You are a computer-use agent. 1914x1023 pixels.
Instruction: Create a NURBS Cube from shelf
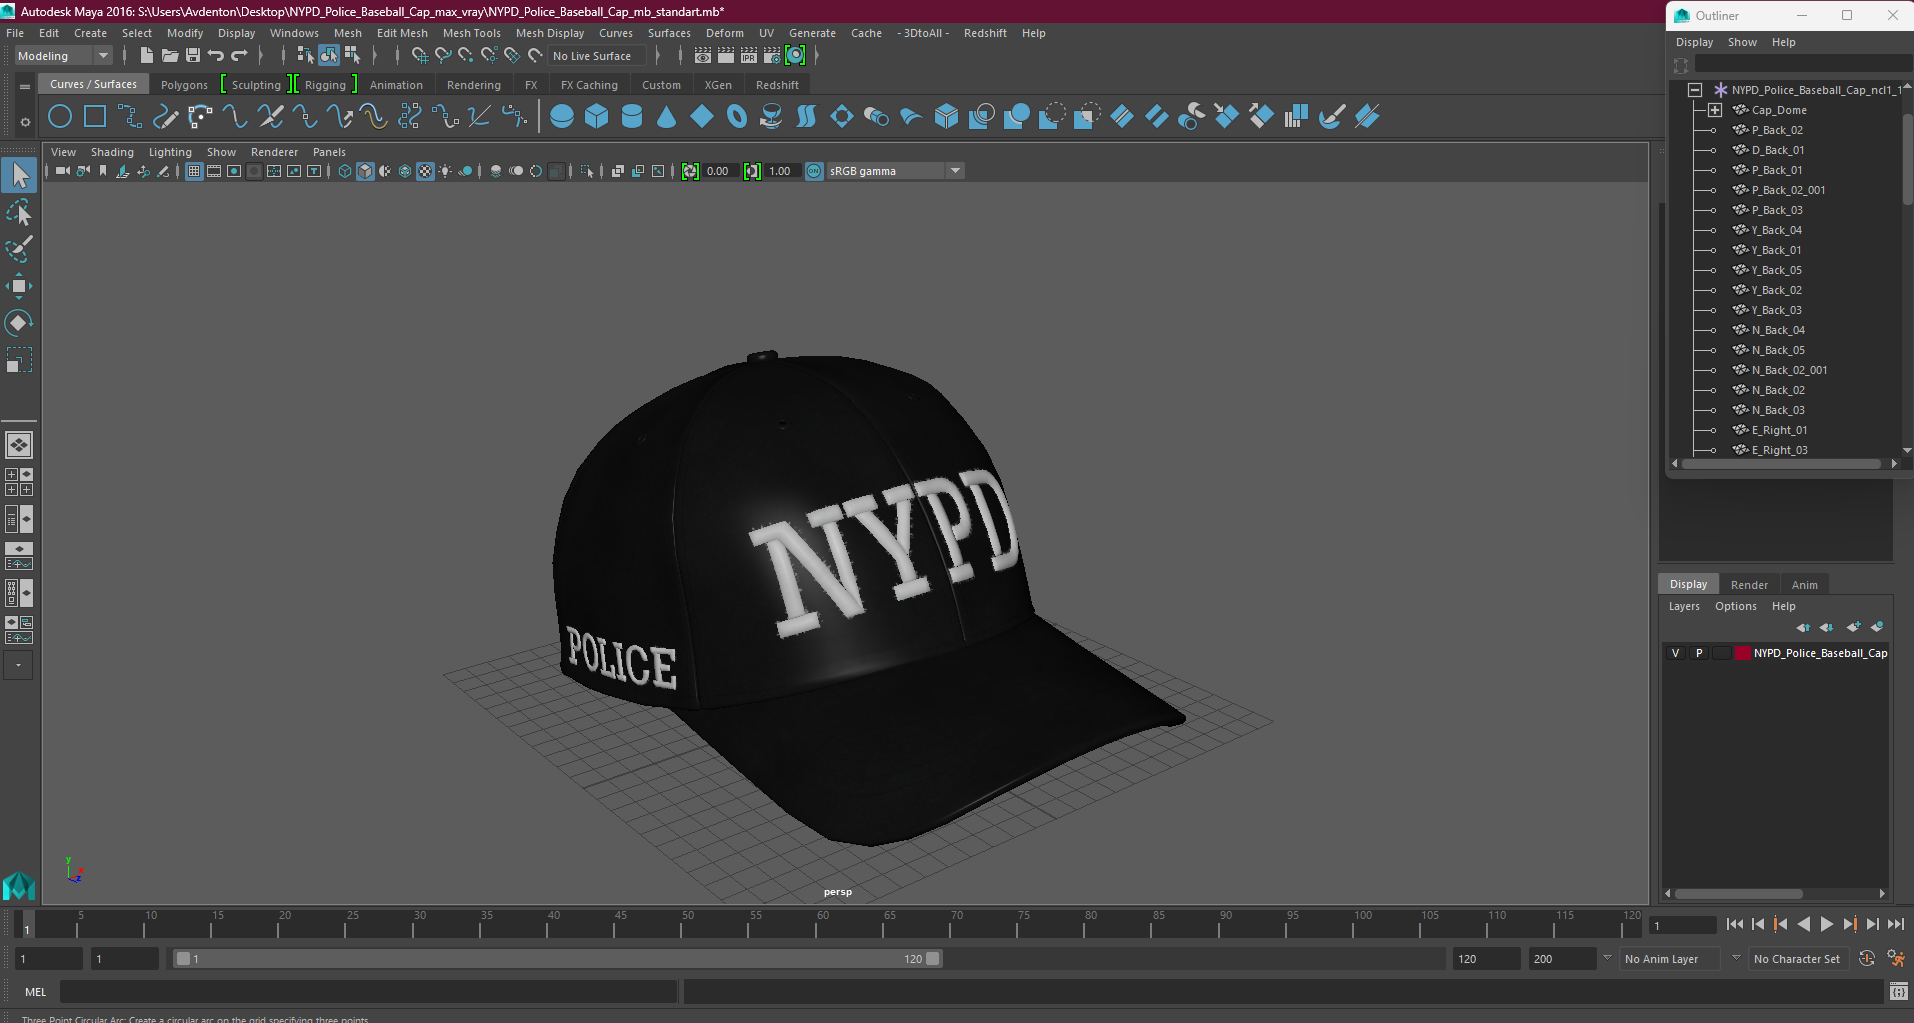(x=597, y=117)
